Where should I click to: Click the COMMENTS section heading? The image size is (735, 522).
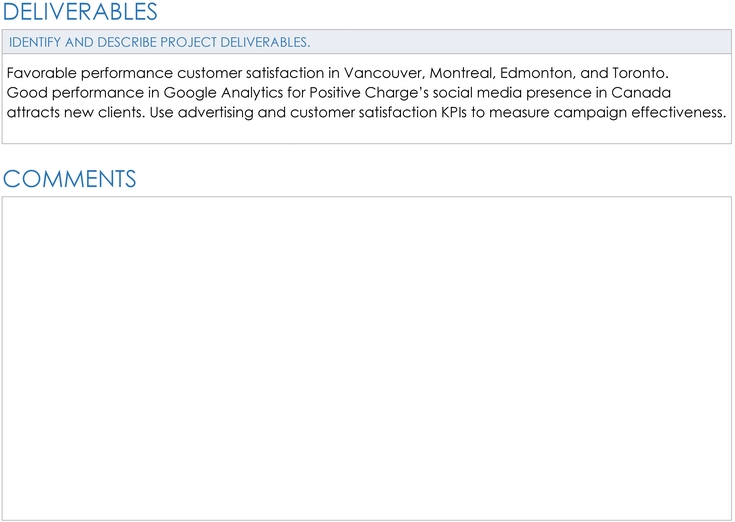(x=69, y=179)
